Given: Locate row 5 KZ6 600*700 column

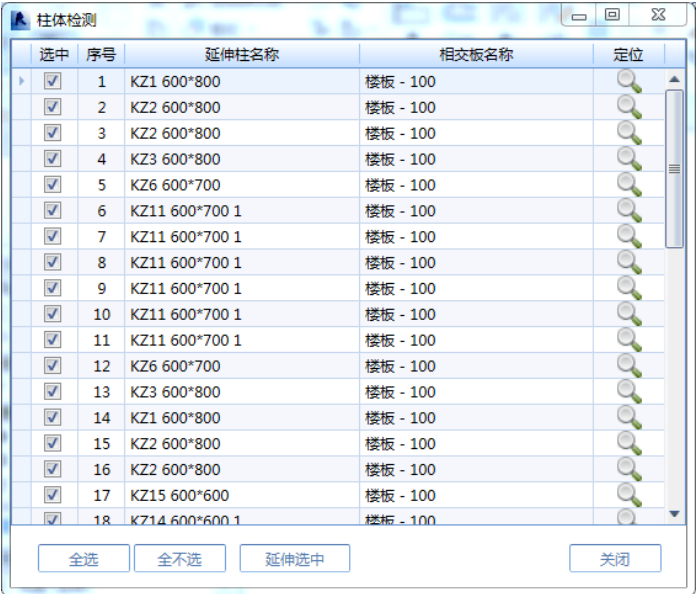Looking at the screenshot, I should click(x=629, y=185).
